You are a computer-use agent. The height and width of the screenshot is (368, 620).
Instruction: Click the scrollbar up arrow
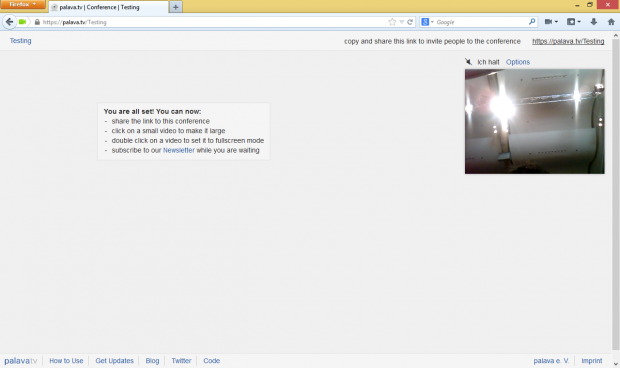point(616,36)
